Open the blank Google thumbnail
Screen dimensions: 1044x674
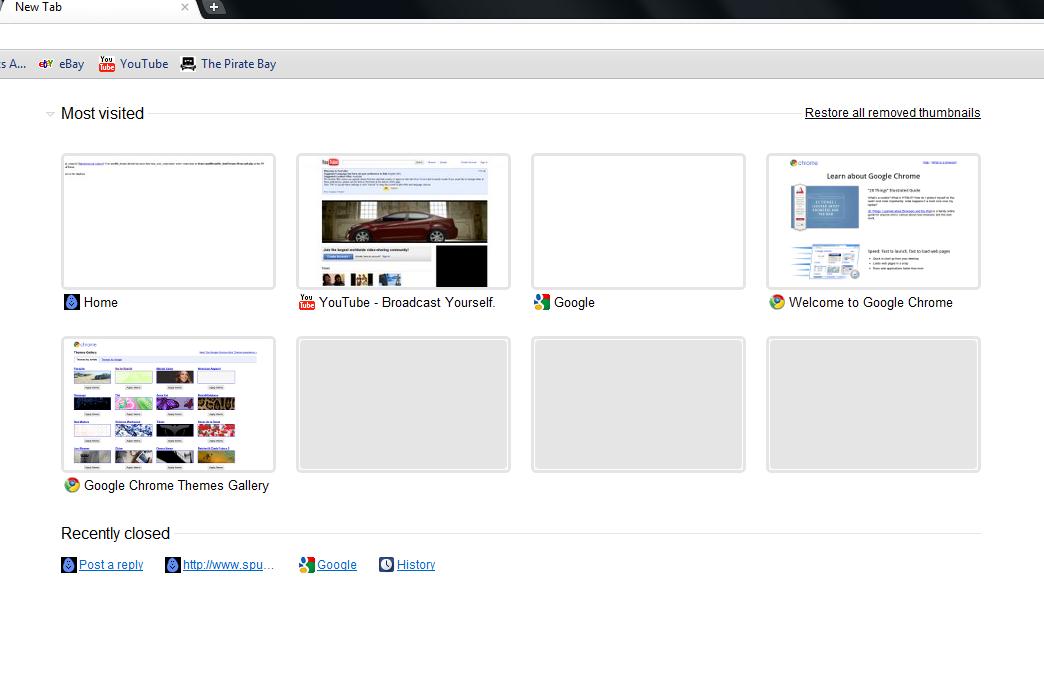pos(638,221)
